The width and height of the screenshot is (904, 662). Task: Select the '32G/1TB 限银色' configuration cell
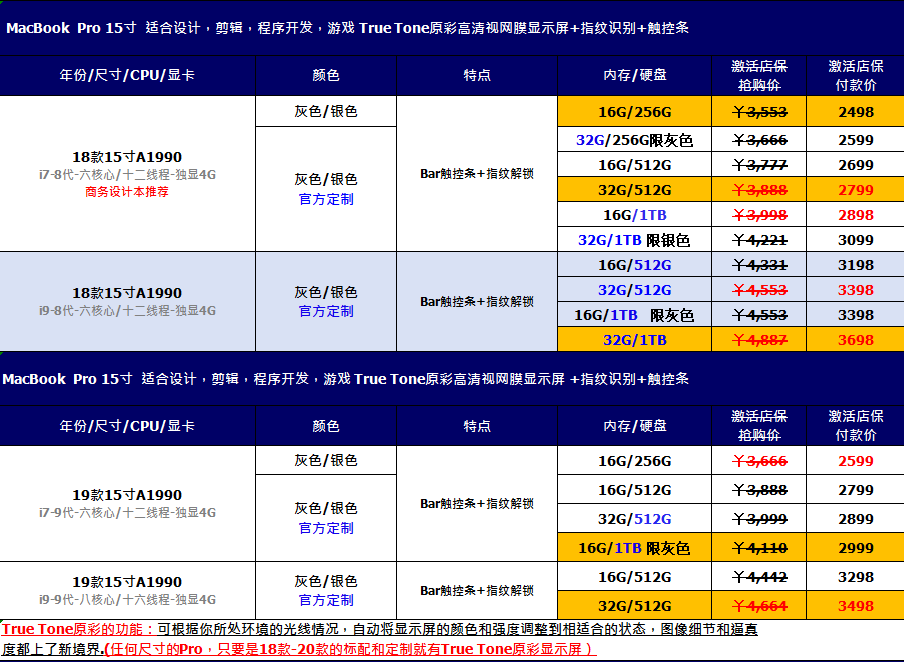tap(634, 240)
